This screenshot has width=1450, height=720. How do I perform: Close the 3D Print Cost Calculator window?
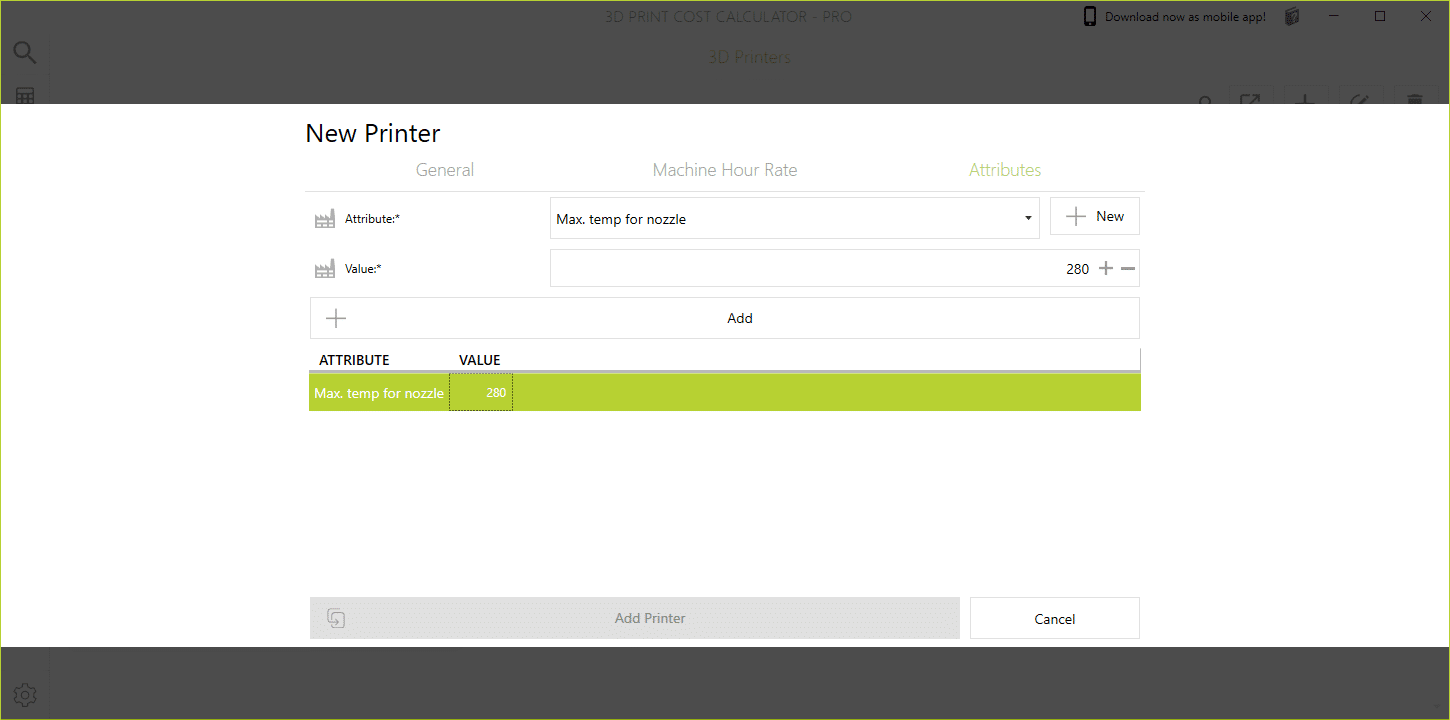click(1425, 16)
